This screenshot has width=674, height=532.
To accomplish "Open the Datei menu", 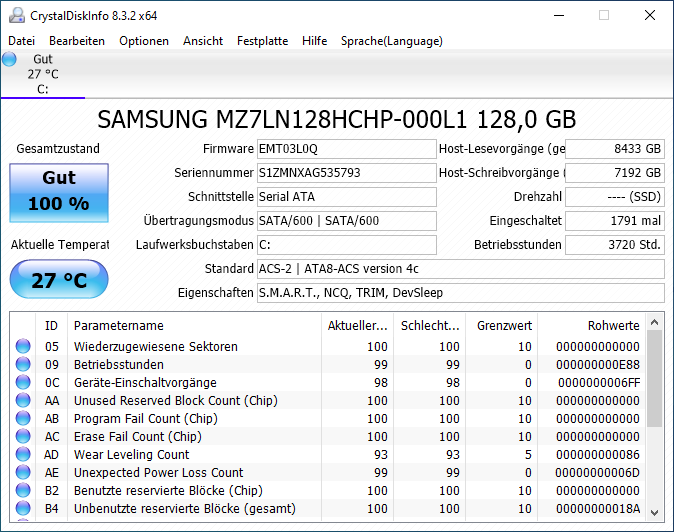I will (x=21, y=41).
